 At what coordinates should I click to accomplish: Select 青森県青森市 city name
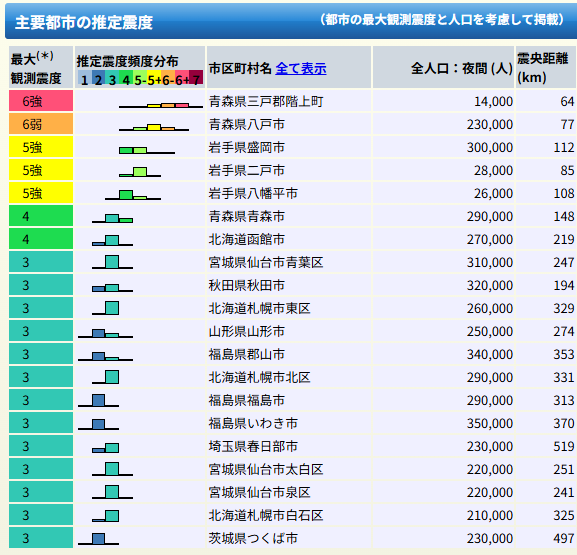click(x=247, y=216)
